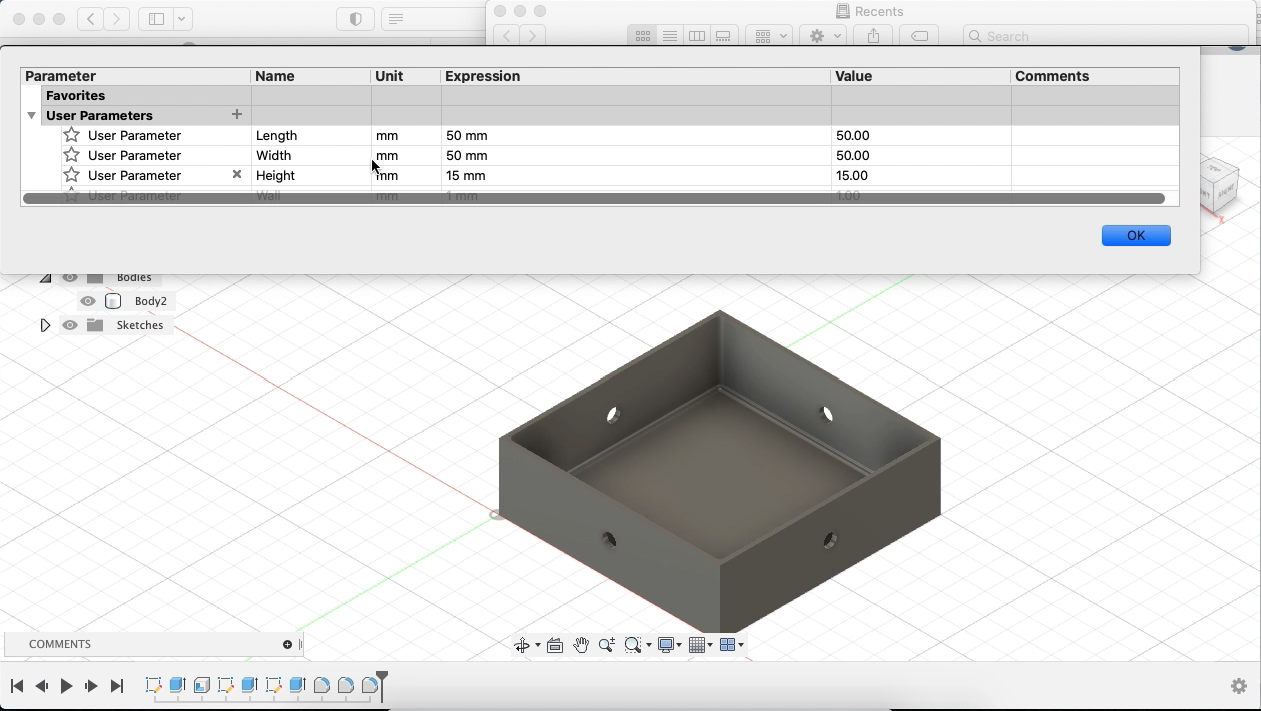Activate Pan hand tool
This screenshot has width=1261, height=711.
[581, 645]
